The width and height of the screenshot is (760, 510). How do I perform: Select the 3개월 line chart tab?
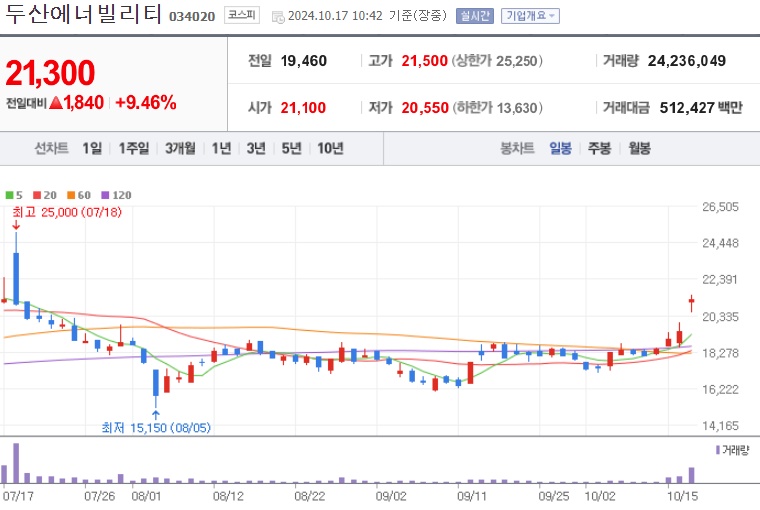pos(180,148)
